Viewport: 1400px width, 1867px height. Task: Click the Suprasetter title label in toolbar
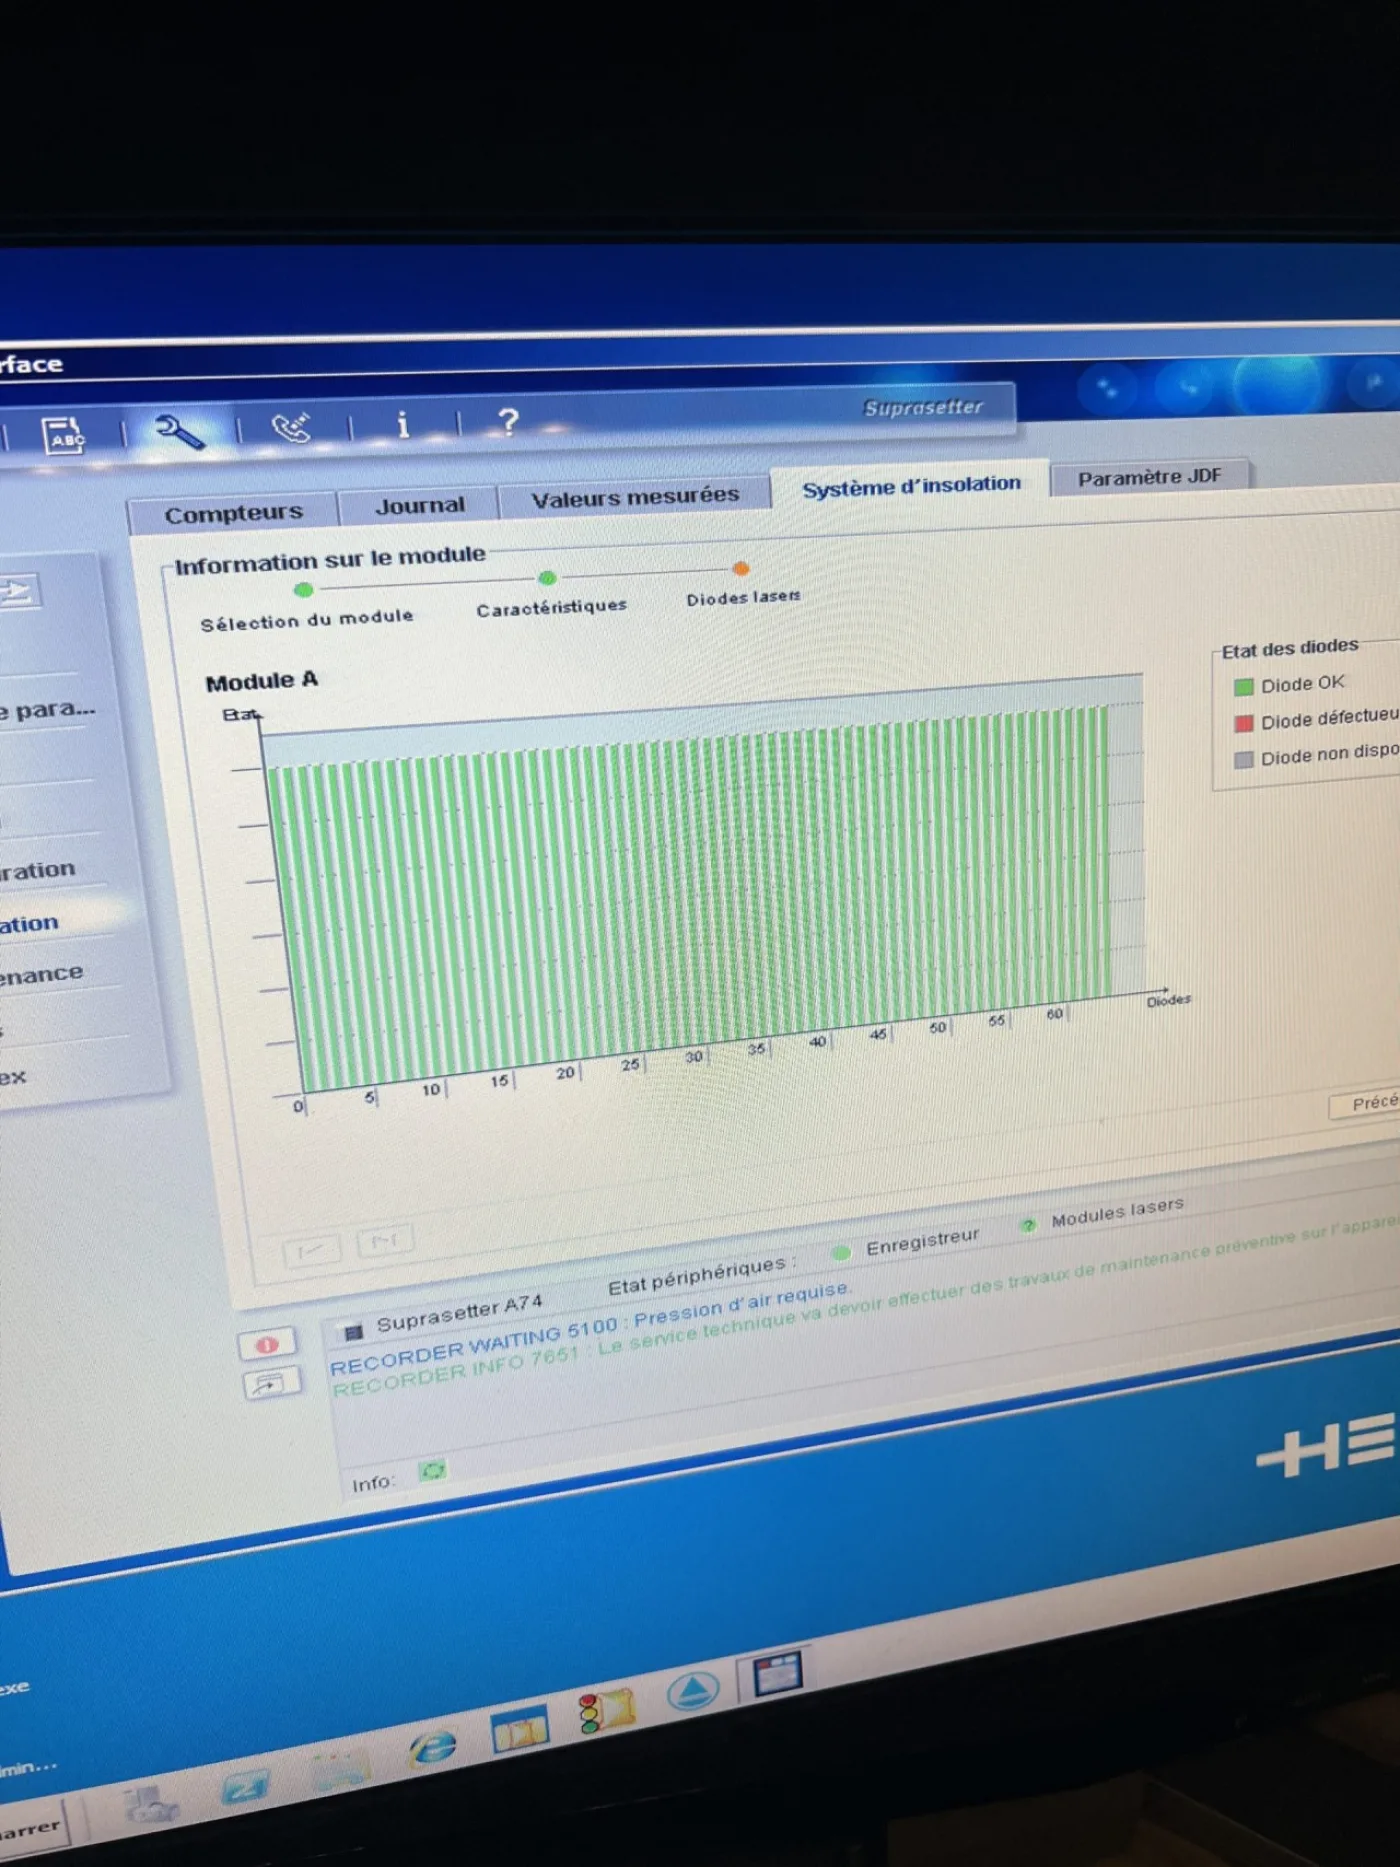pyautogui.click(x=923, y=407)
